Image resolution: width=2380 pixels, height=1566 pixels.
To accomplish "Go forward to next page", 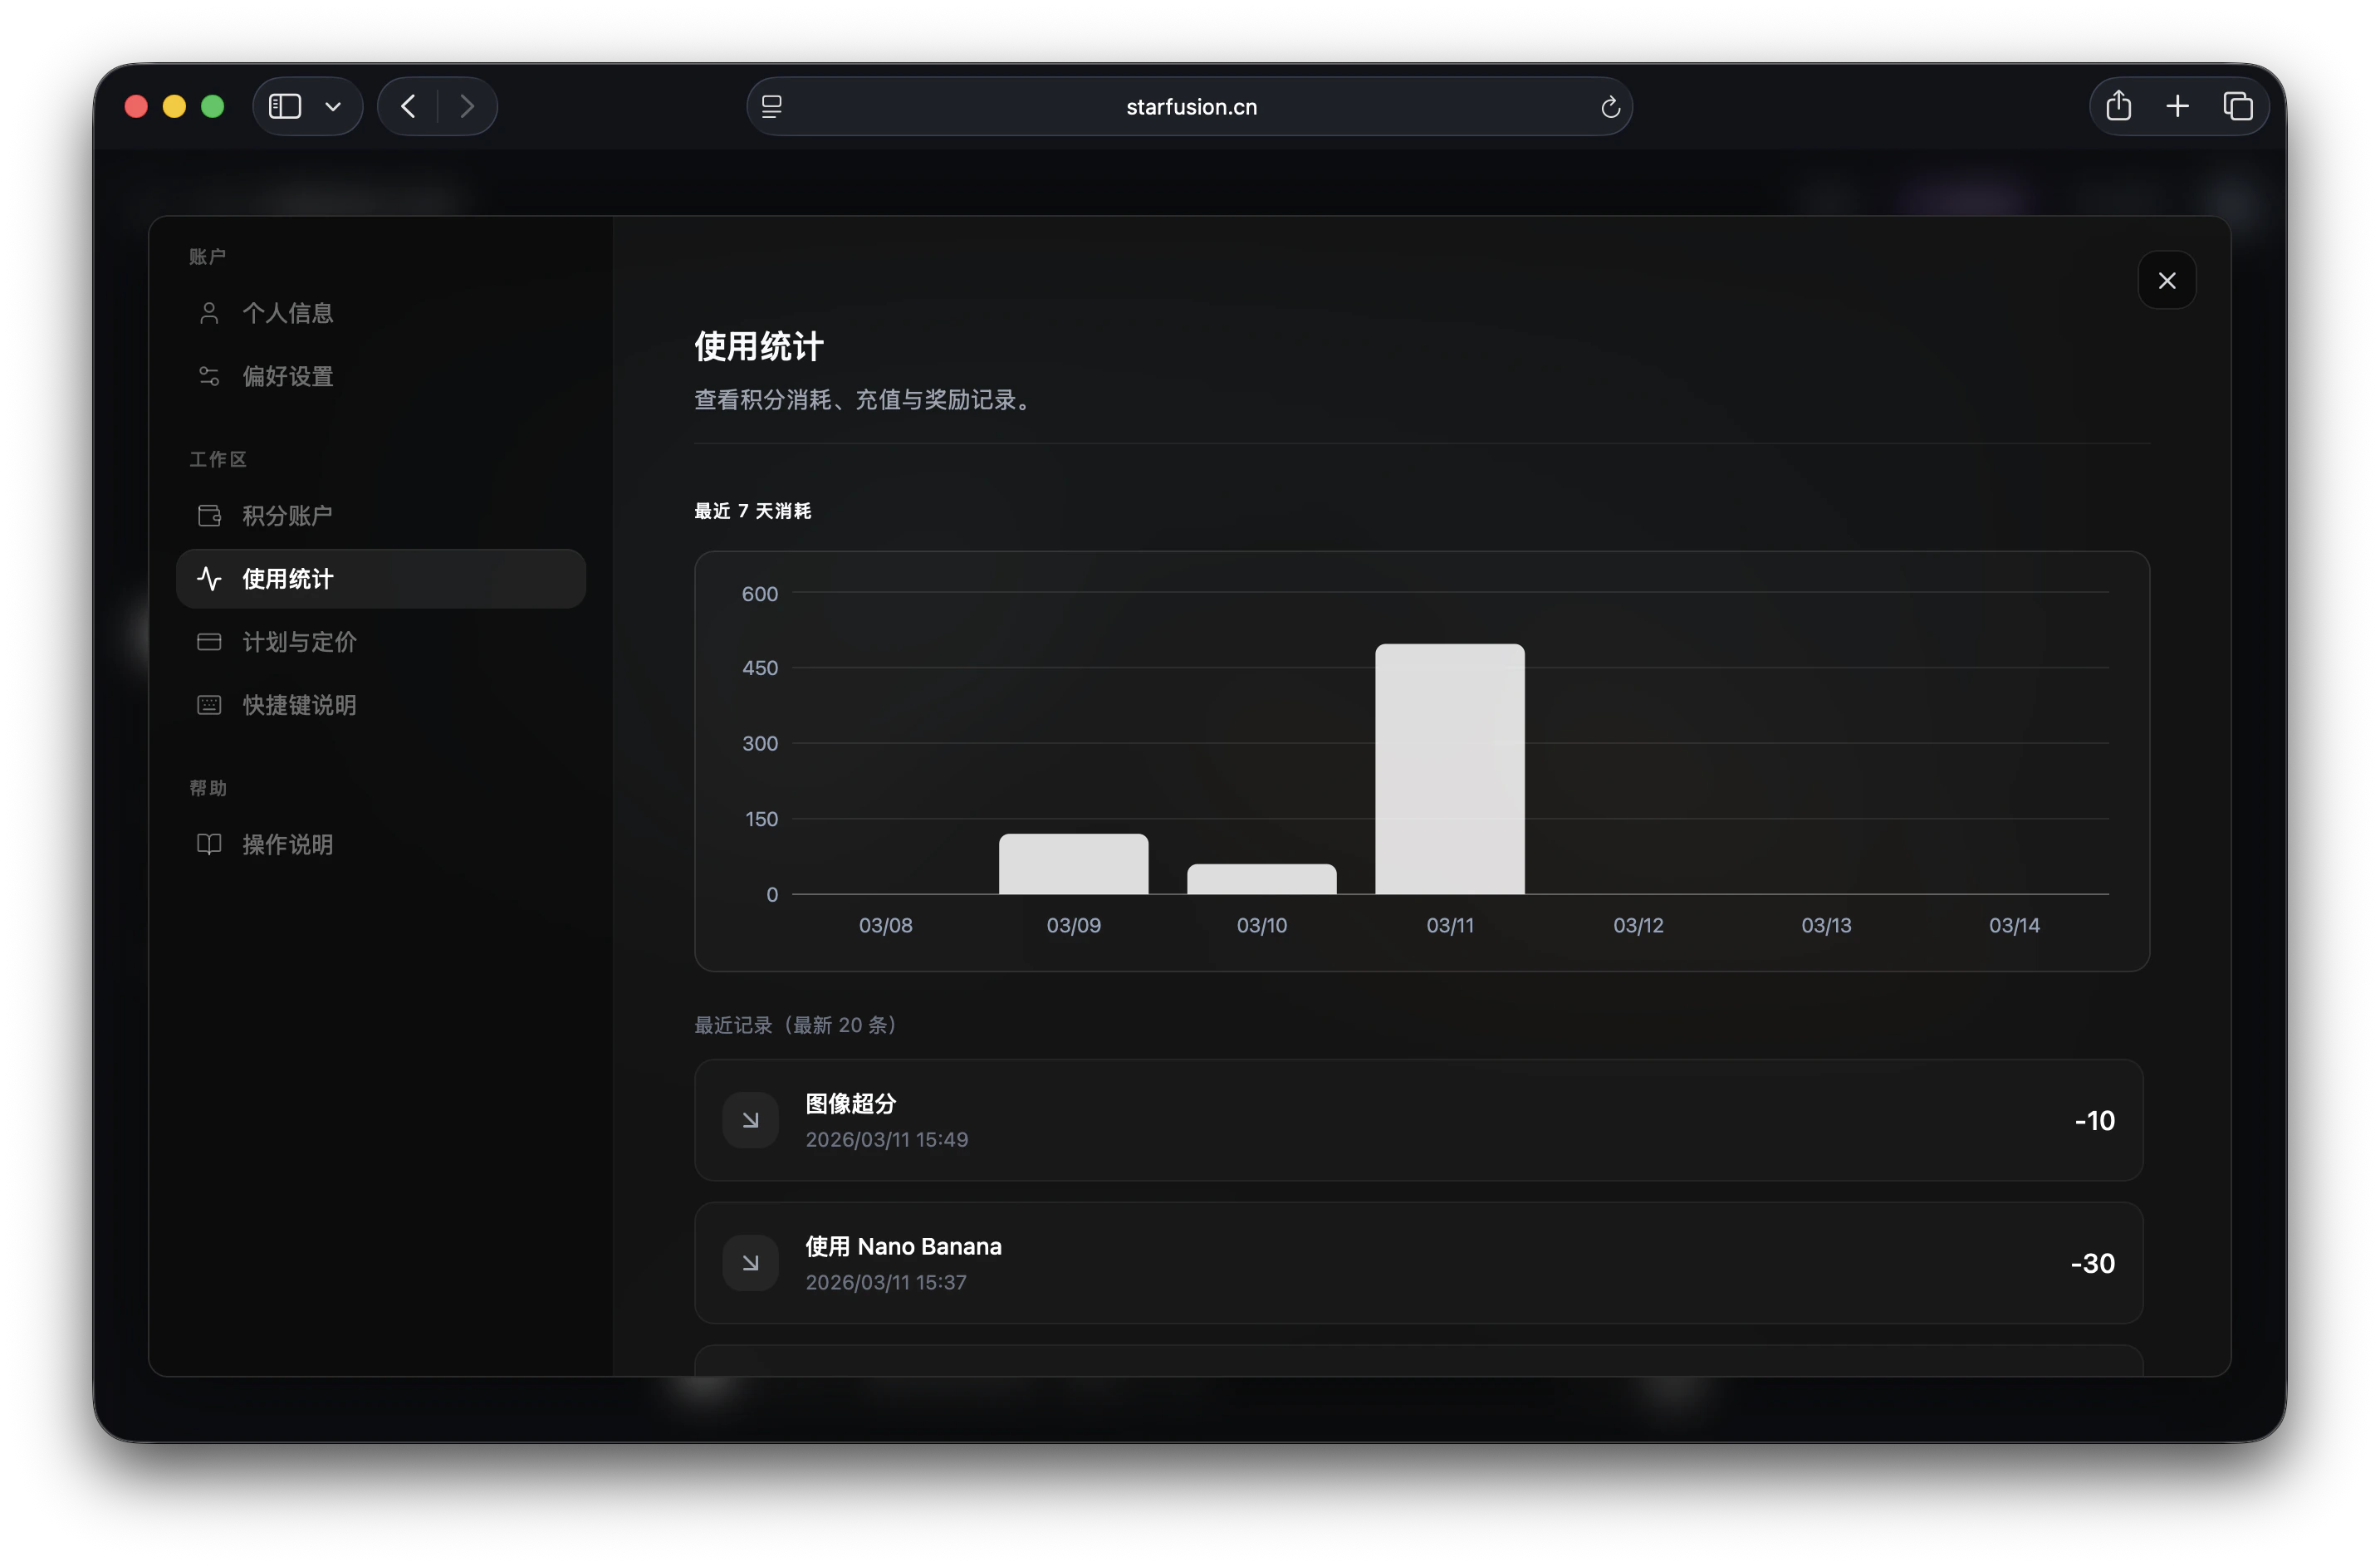I will click(x=467, y=106).
